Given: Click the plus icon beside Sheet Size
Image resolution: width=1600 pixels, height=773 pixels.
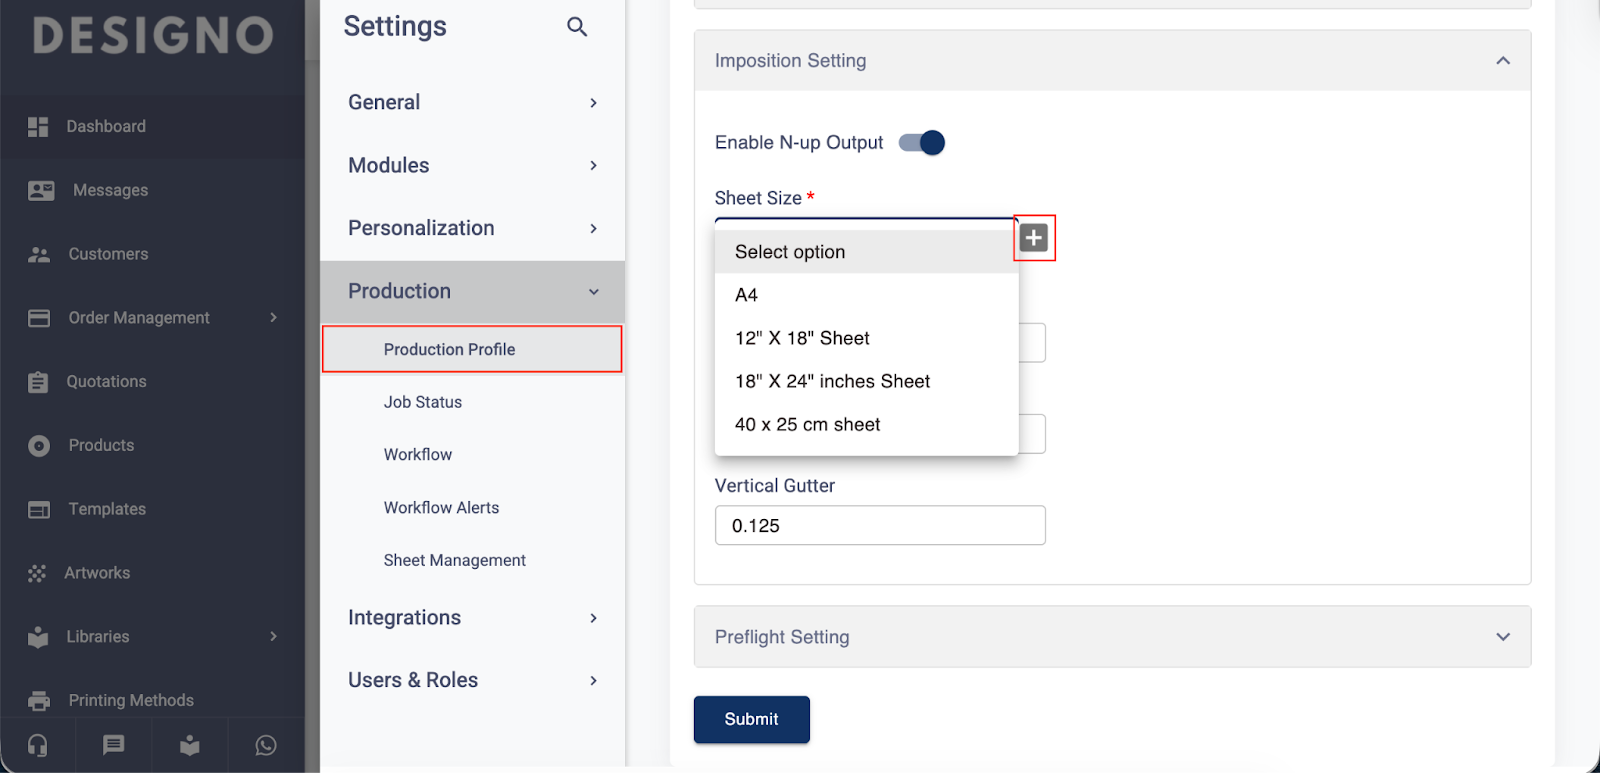Looking at the screenshot, I should click(1034, 238).
